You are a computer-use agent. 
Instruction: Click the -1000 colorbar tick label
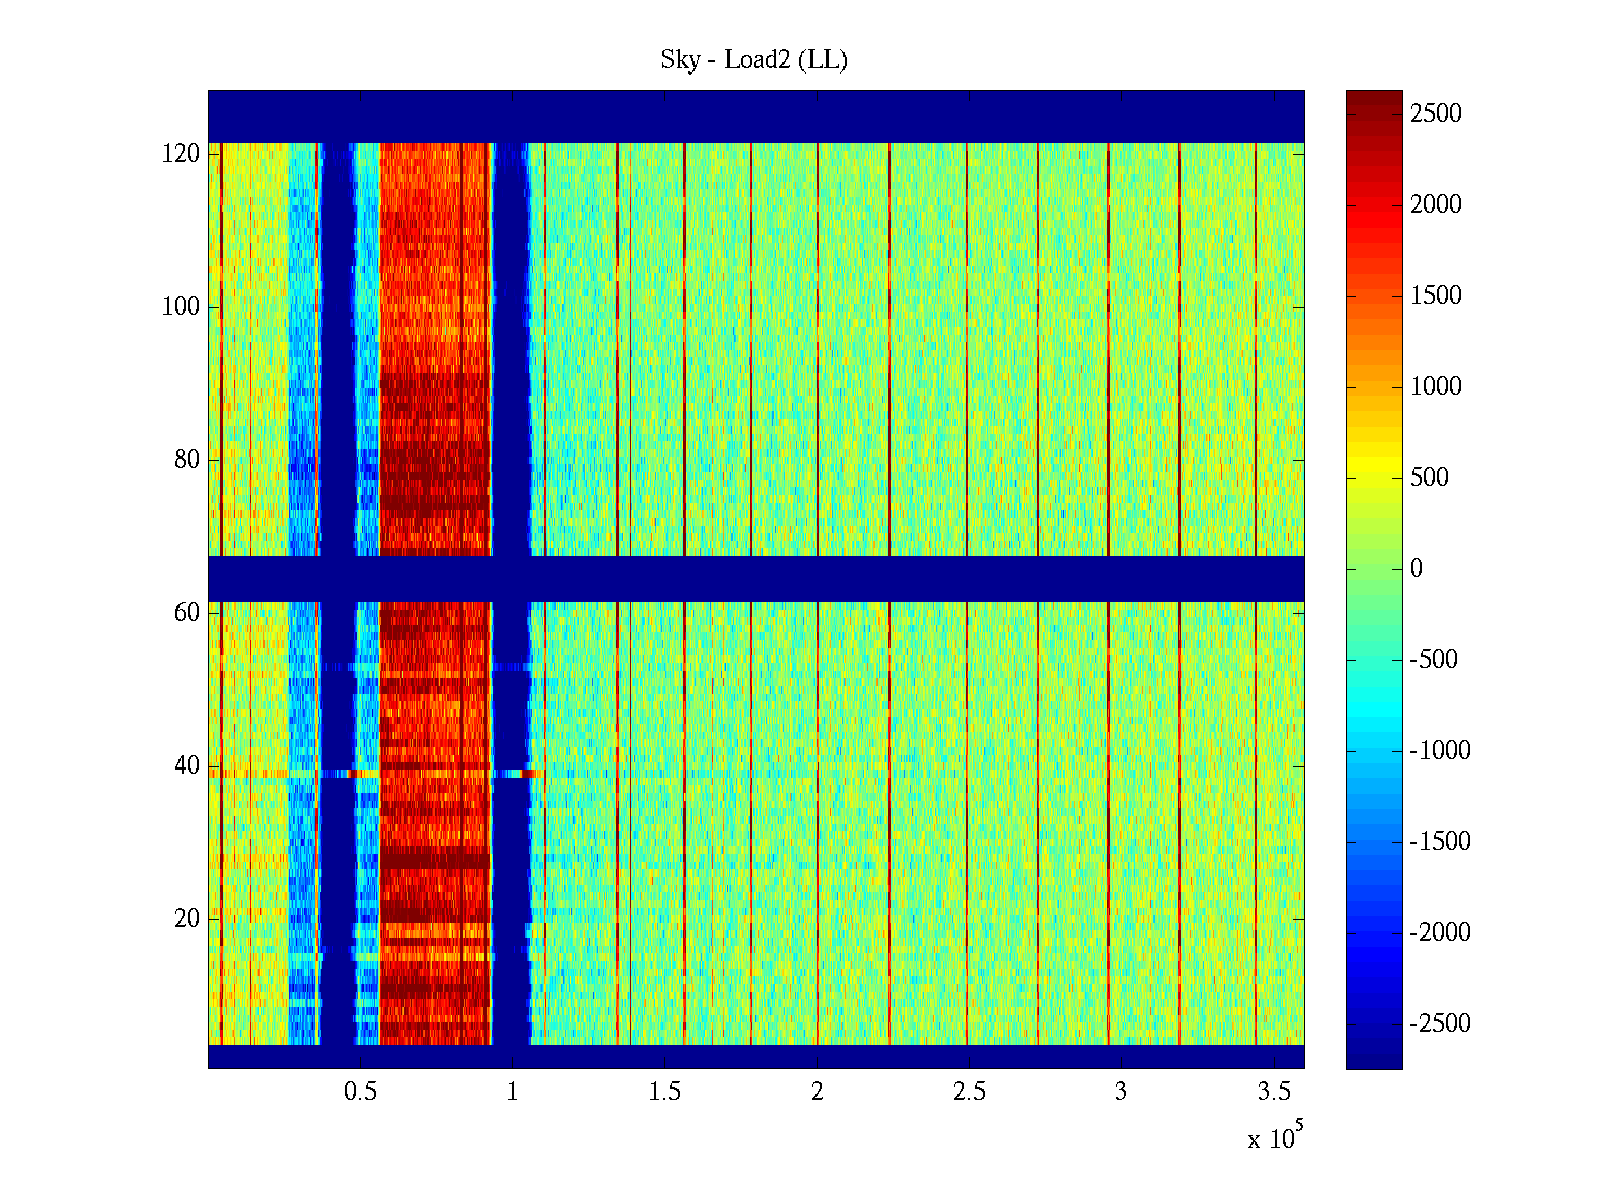coord(1439,751)
